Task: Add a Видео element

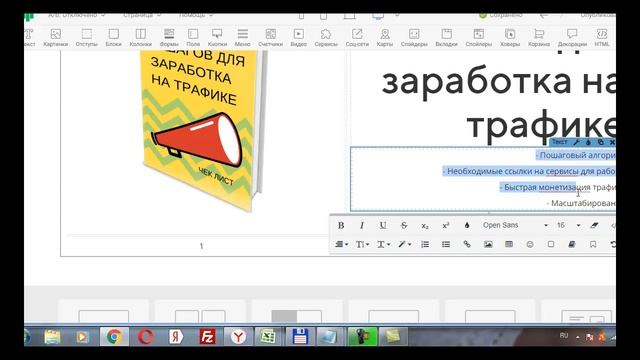Action: [x=298, y=37]
